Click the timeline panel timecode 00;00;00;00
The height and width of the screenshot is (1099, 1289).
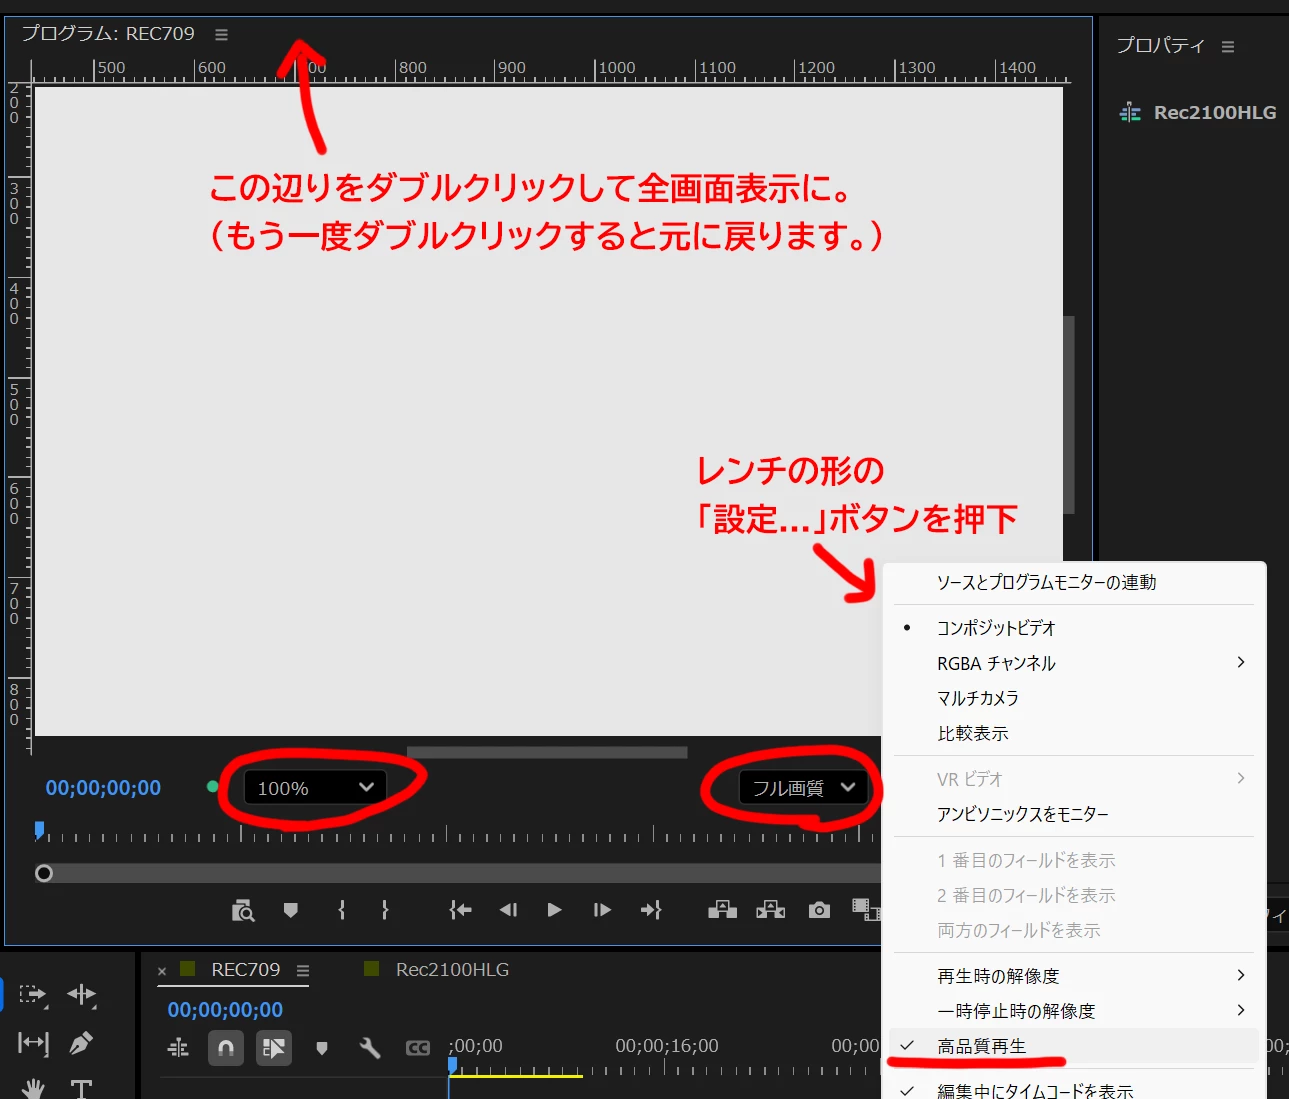225,1010
